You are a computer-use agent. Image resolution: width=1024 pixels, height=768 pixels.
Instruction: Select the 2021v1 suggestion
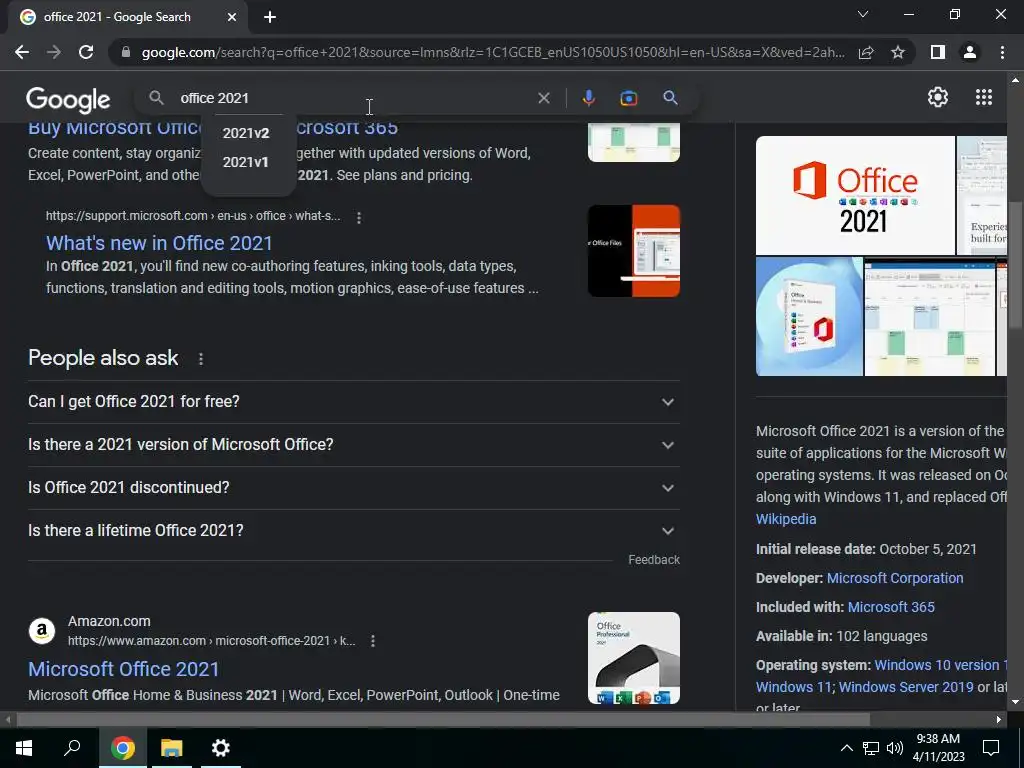coord(246,162)
